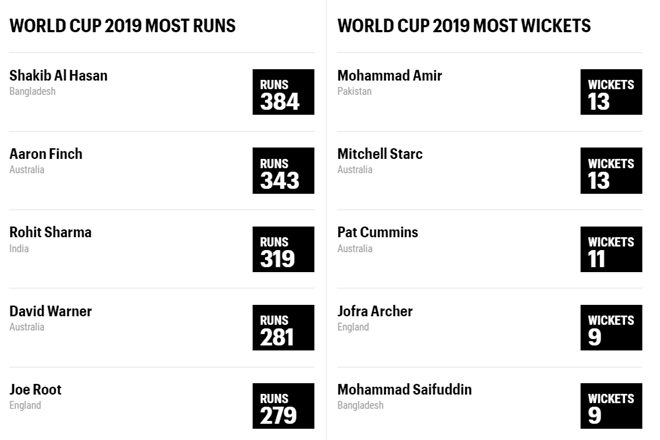The height and width of the screenshot is (440, 660).
Task: Open Shakib Al Hasan player name
Action: (59, 76)
